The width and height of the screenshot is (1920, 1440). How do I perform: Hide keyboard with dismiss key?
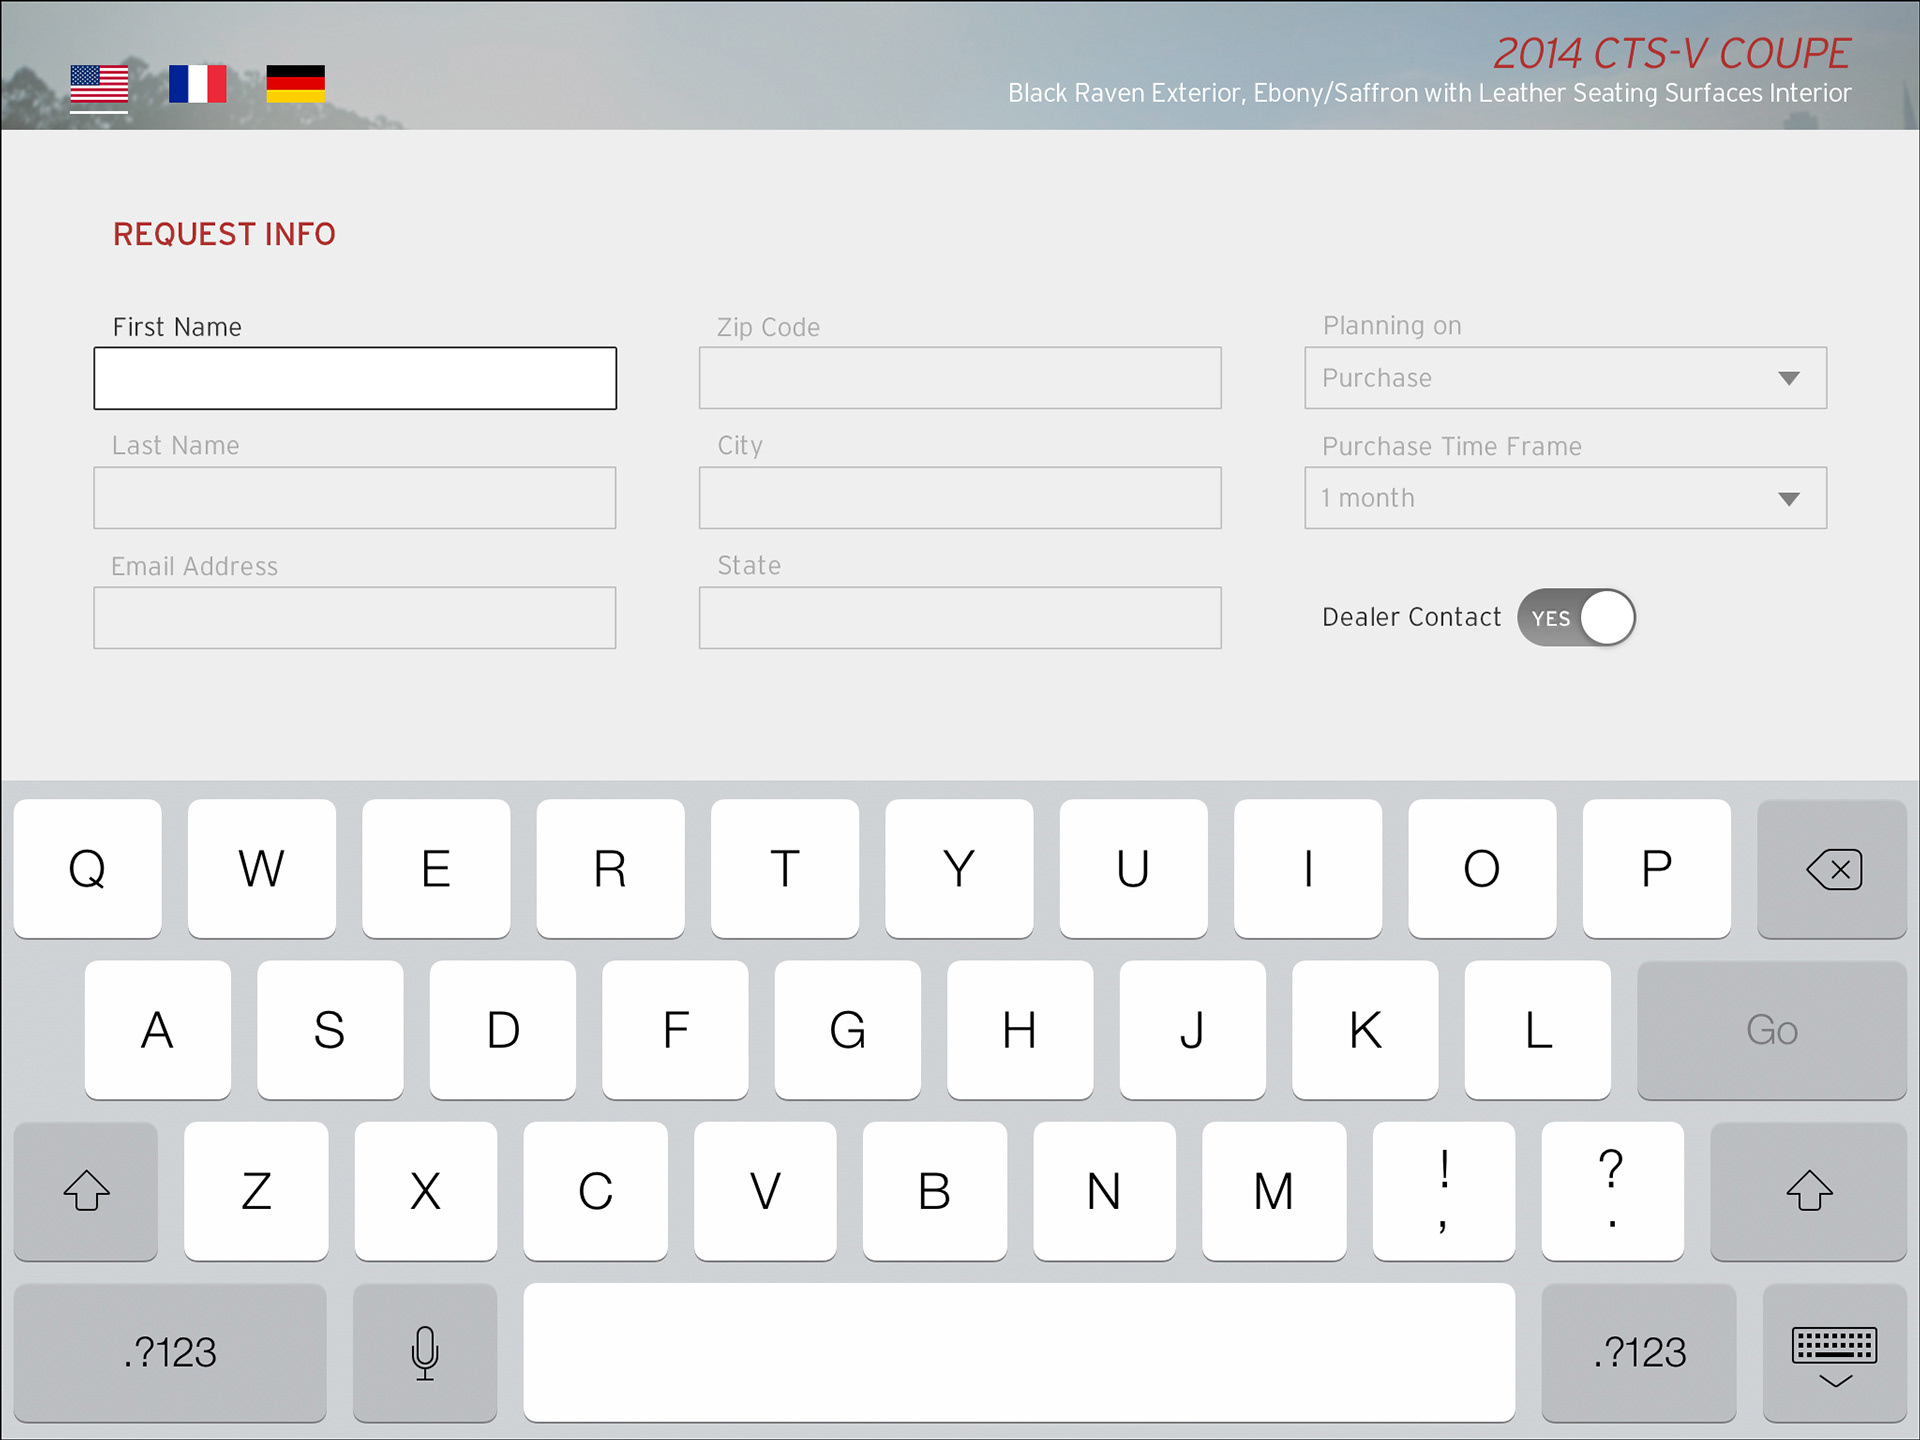1834,1352
